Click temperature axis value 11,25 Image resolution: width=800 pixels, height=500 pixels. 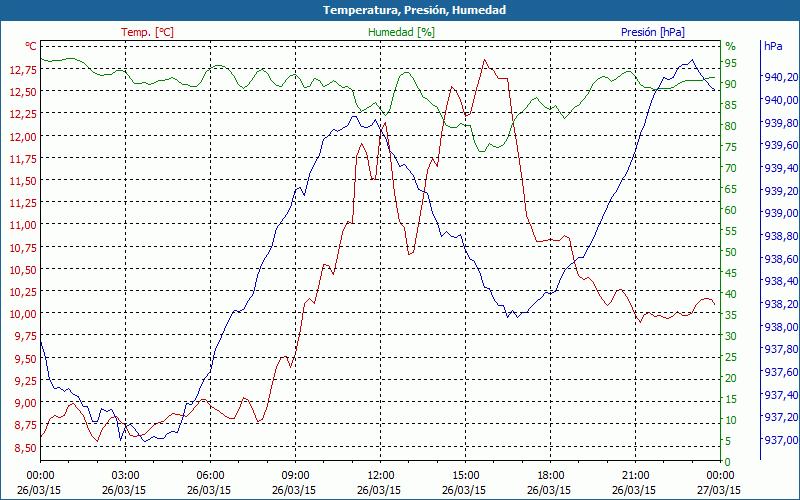[x=23, y=203]
